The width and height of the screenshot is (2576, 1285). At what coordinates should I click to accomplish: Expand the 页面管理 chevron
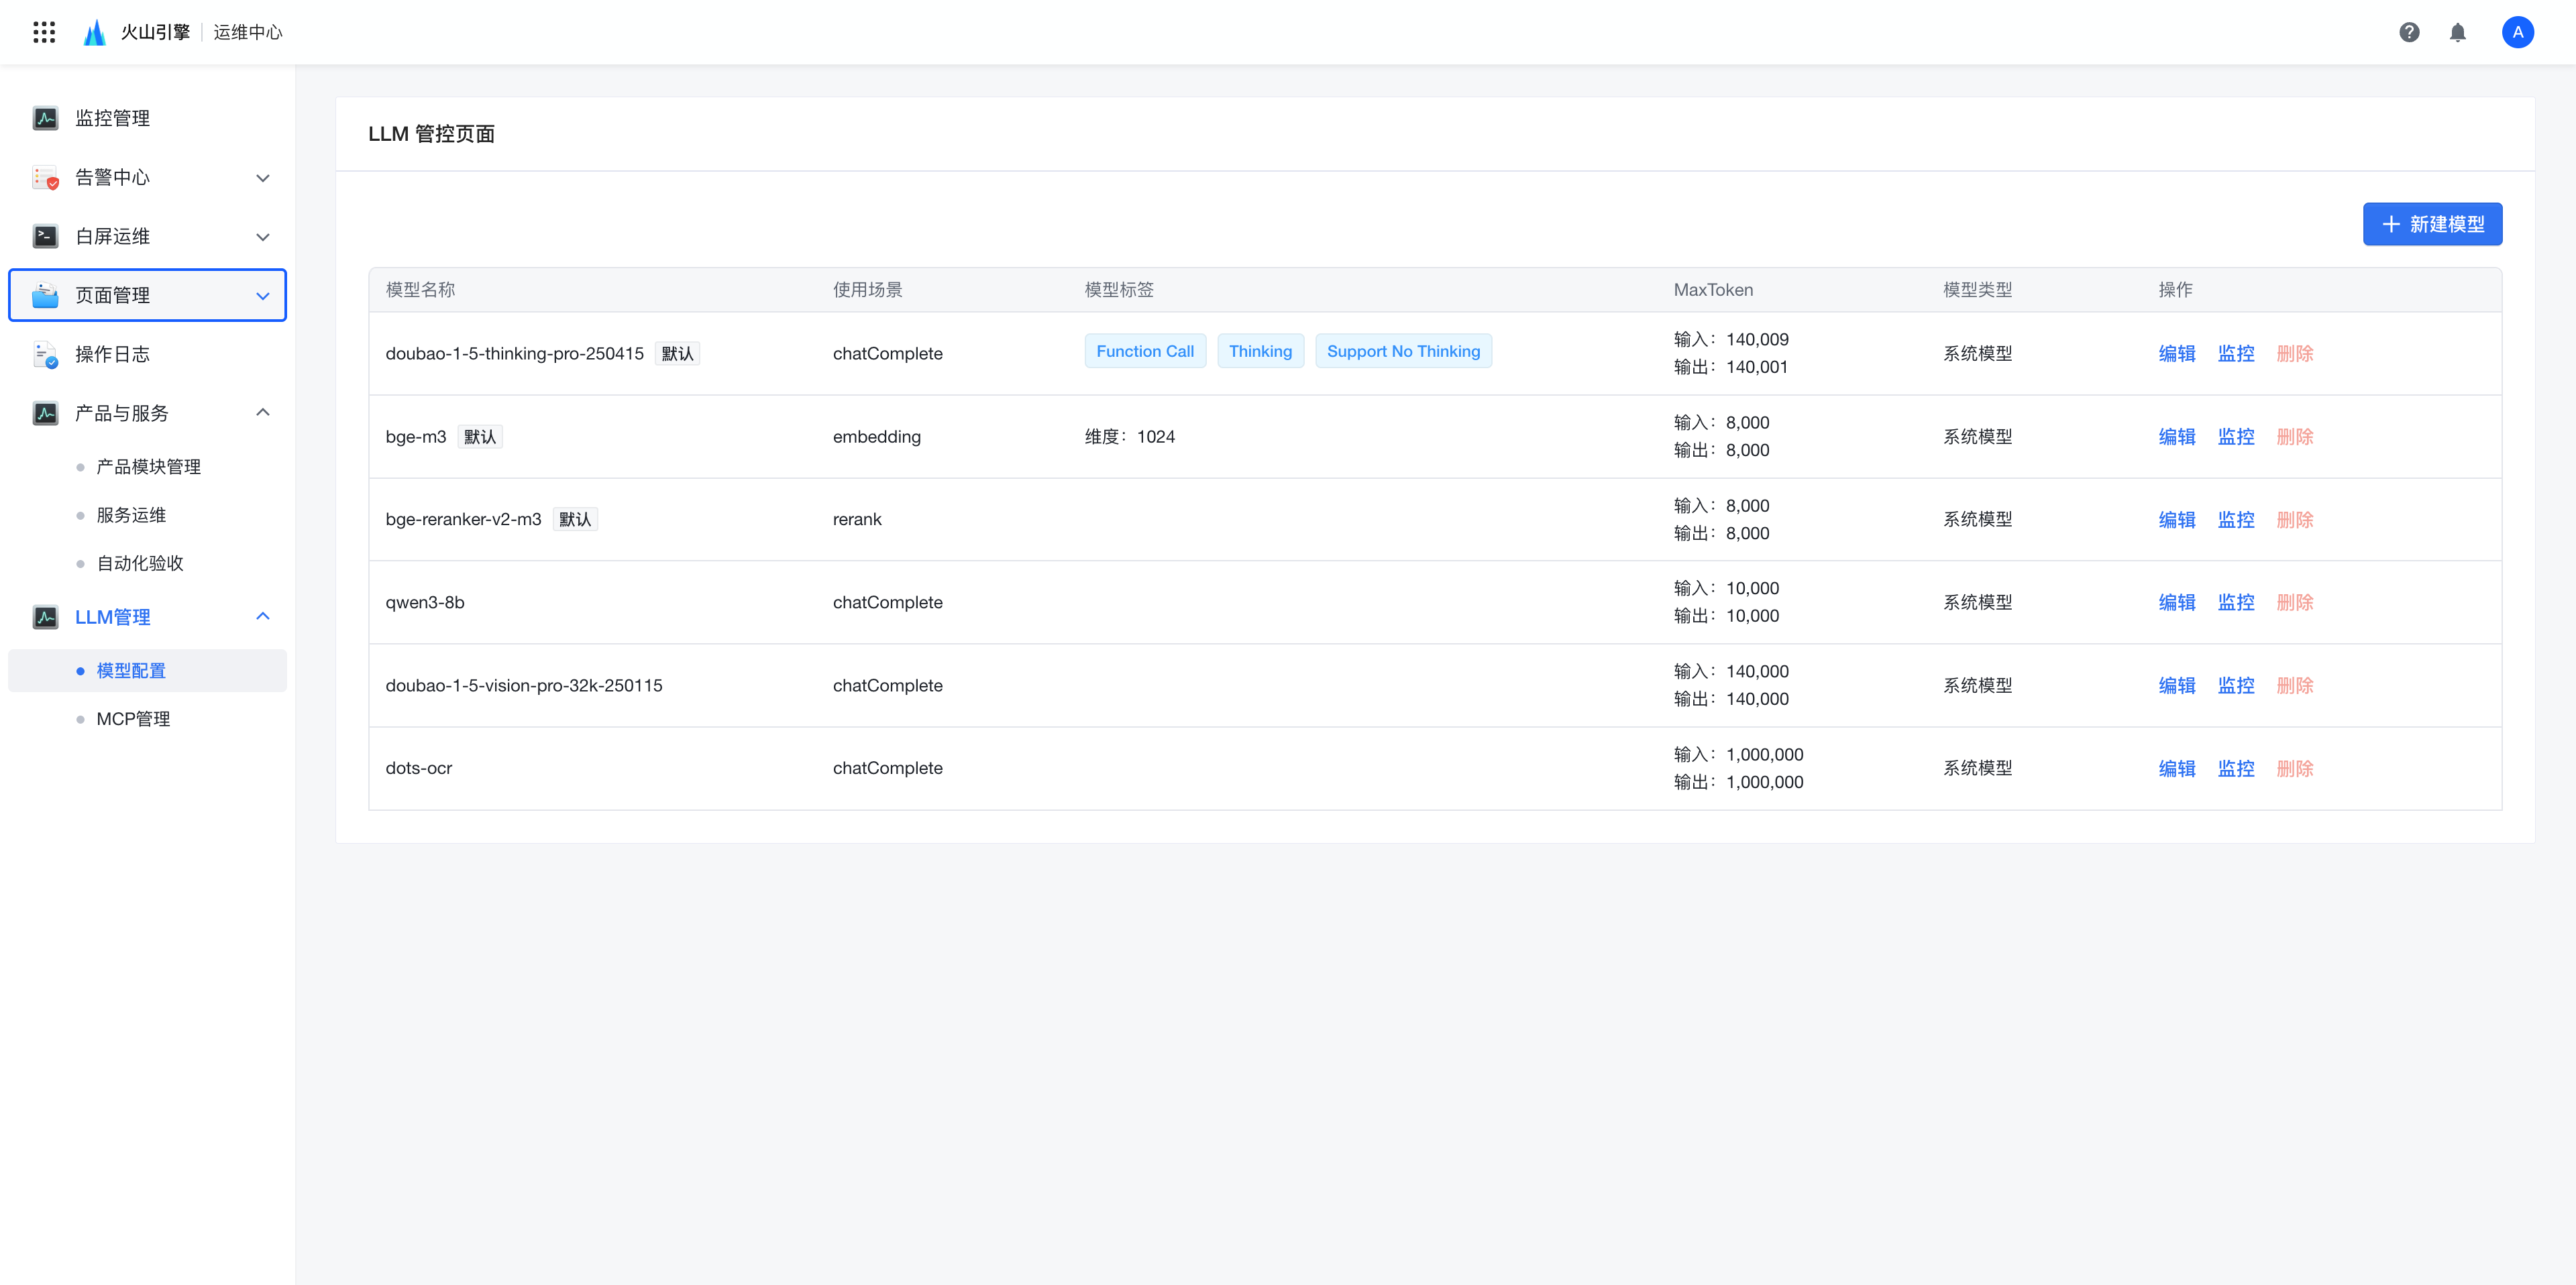[x=263, y=296]
